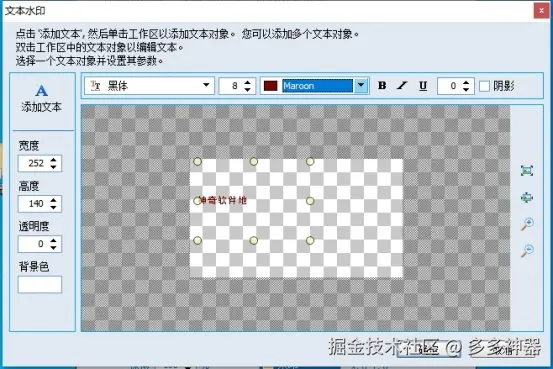The width and height of the screenshot is (553, 369).
Task: Increase 宽度 width with up arrow
Action: point(53,160)
